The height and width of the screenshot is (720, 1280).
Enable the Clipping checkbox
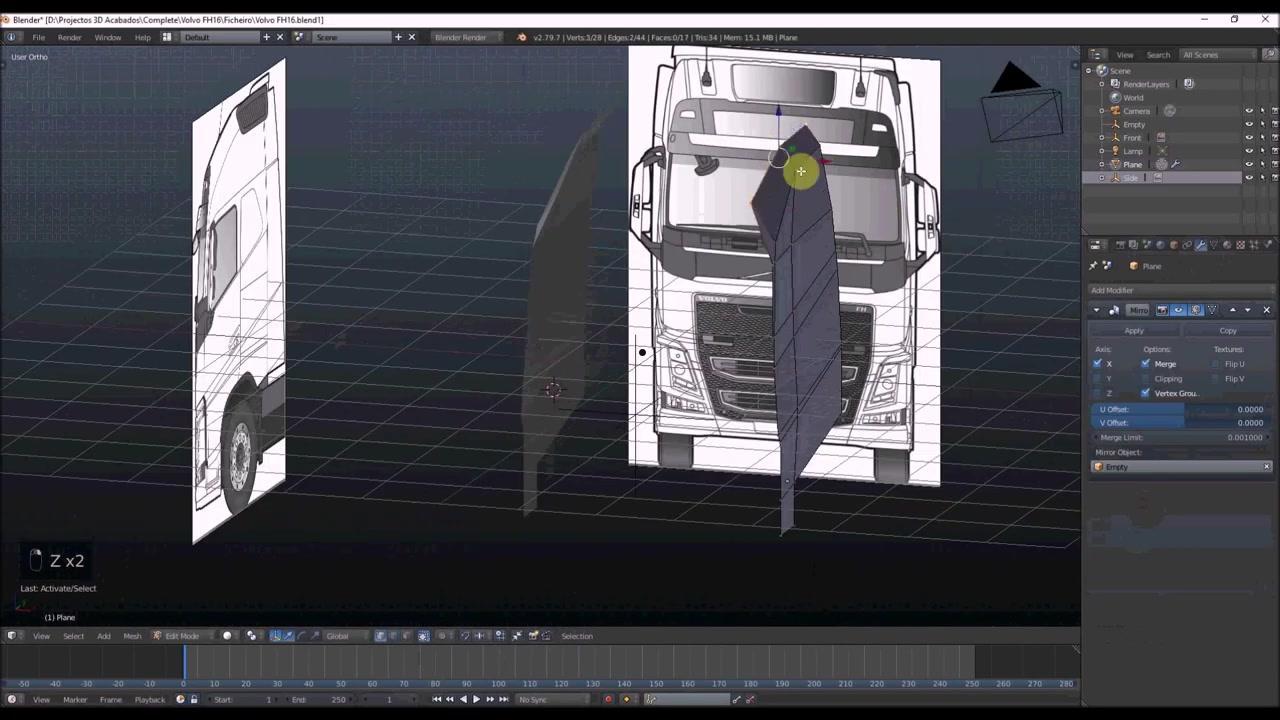(x=1145, y=379)
